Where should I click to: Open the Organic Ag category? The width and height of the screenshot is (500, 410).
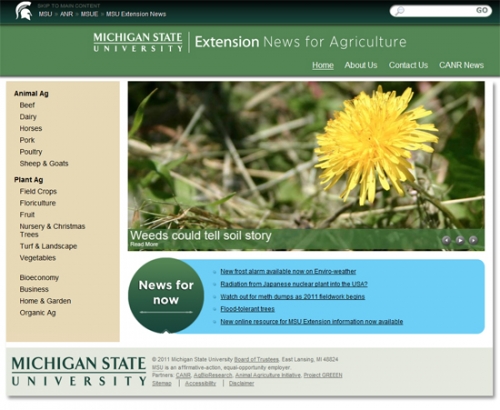[38, 313]
